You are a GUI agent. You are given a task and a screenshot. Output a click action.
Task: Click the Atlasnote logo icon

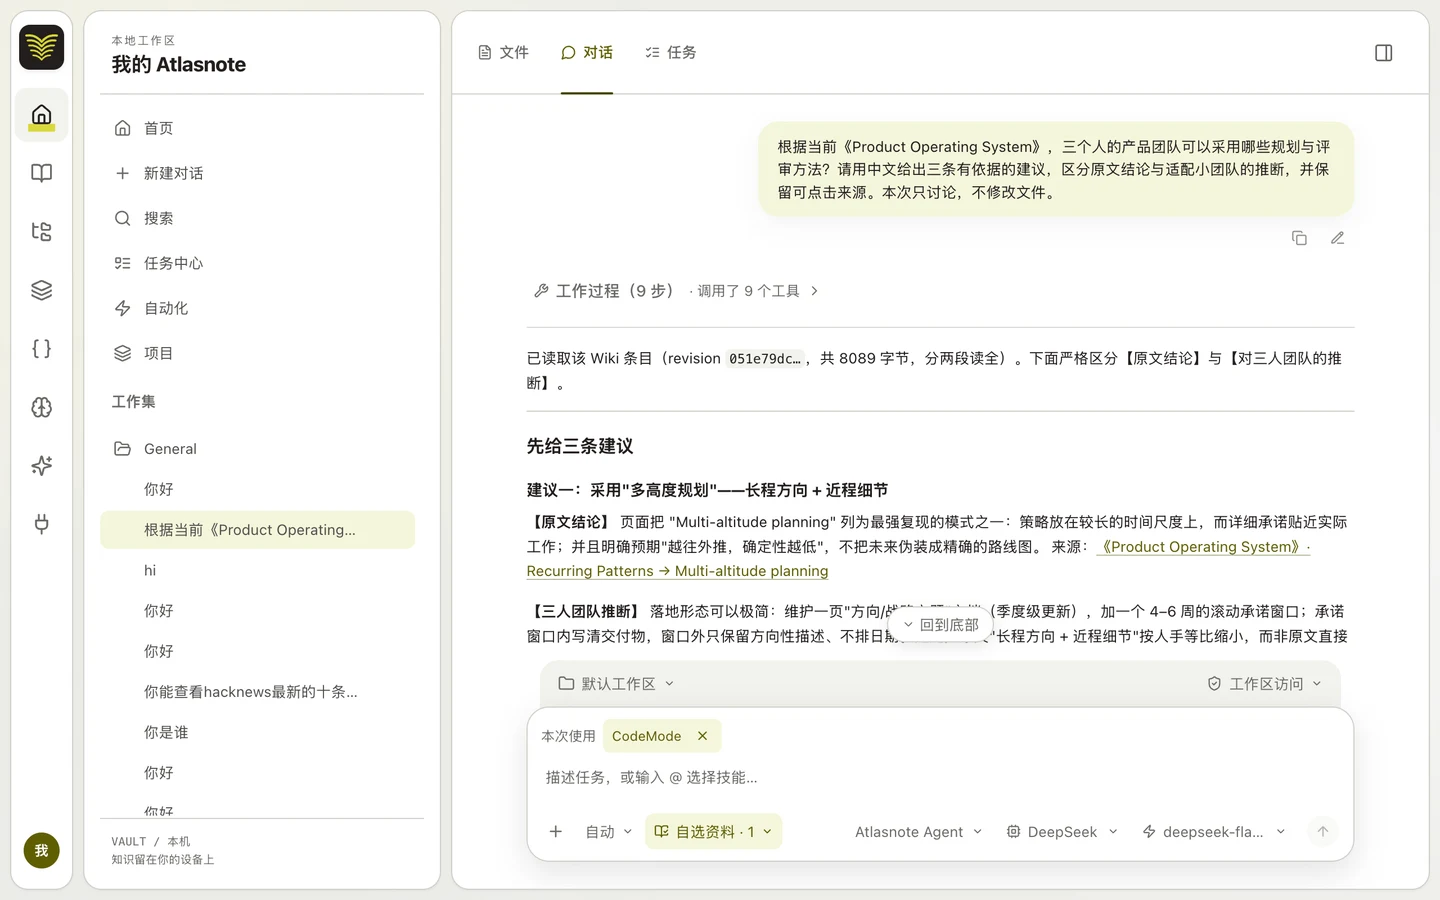(x=42, y=47)
